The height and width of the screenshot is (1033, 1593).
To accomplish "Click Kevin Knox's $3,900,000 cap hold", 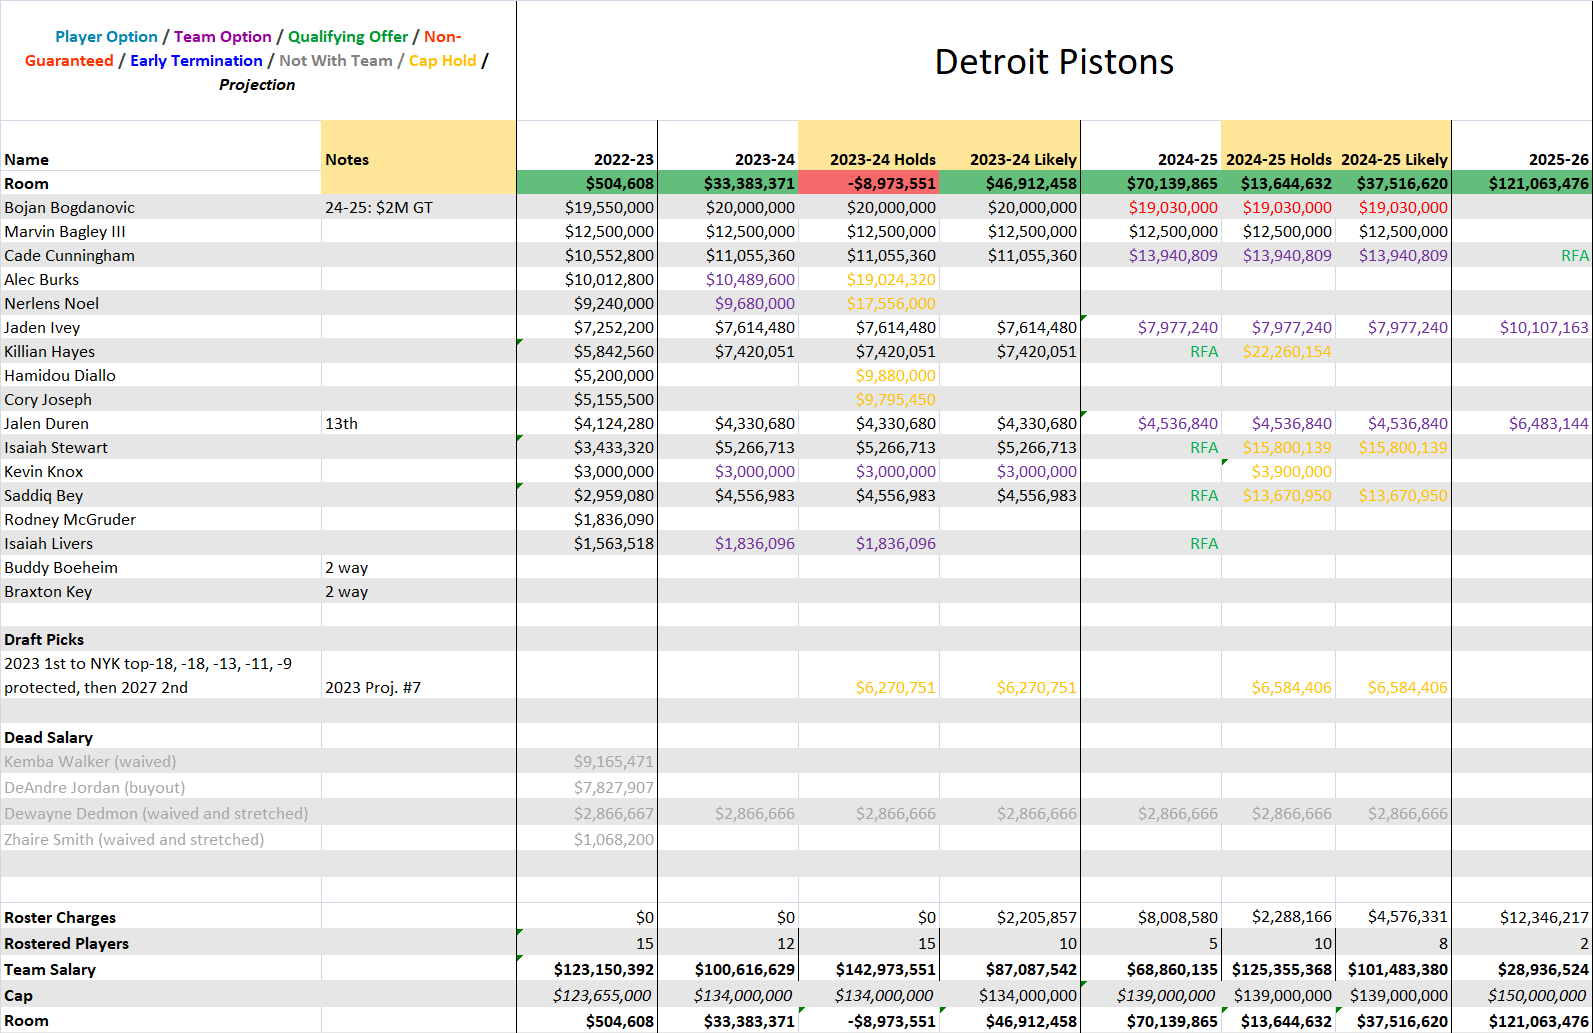I will [1291, 471].
